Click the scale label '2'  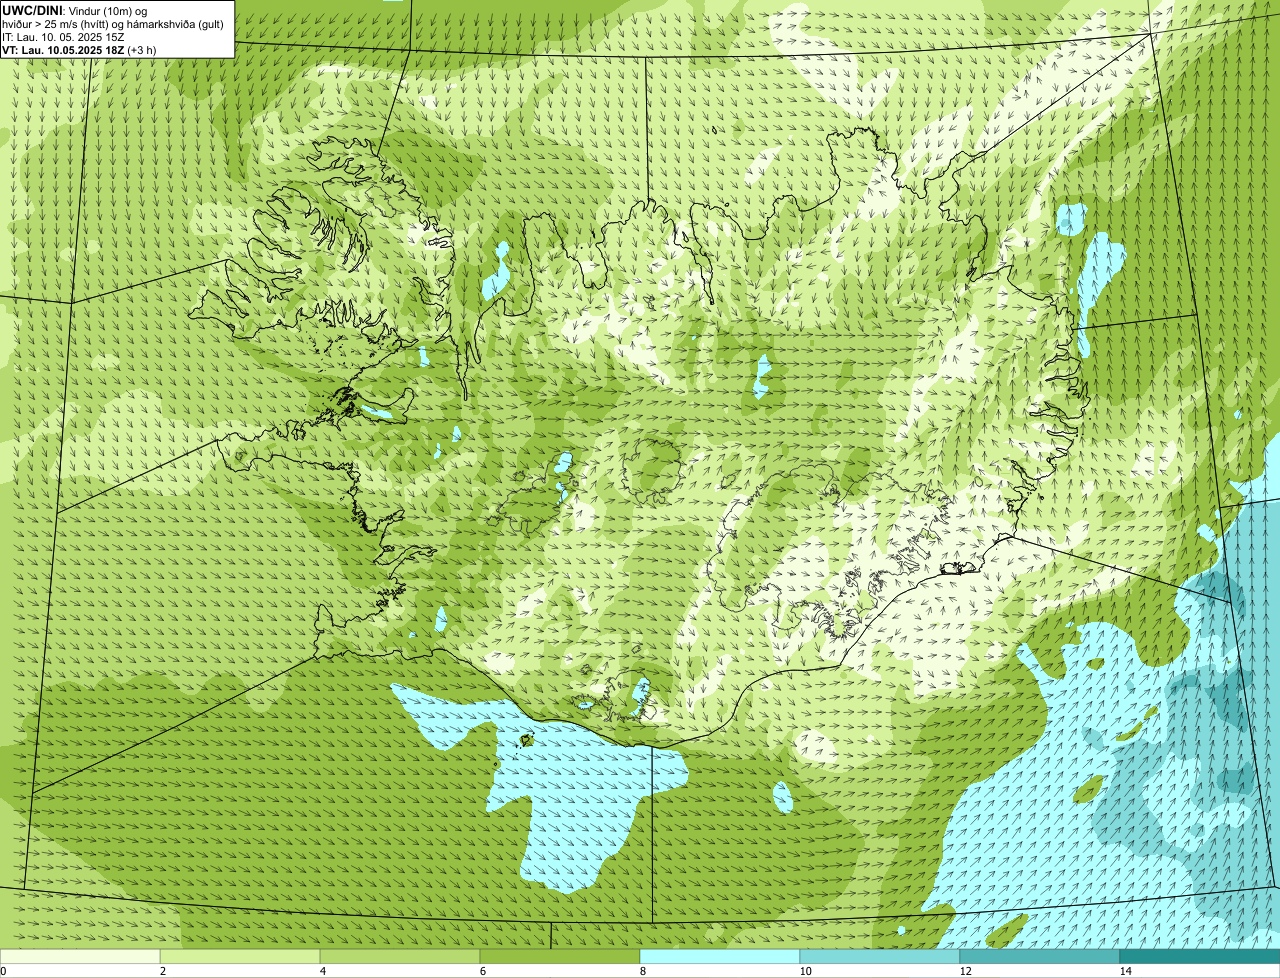pos(162,971)
